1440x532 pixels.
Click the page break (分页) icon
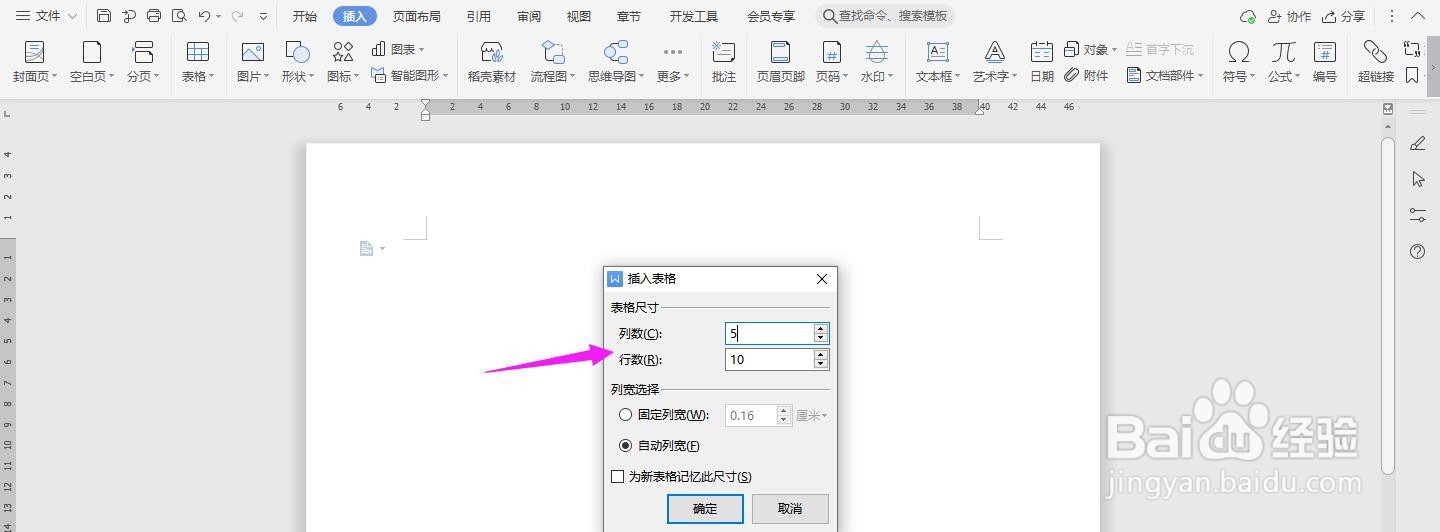point(143,52)
